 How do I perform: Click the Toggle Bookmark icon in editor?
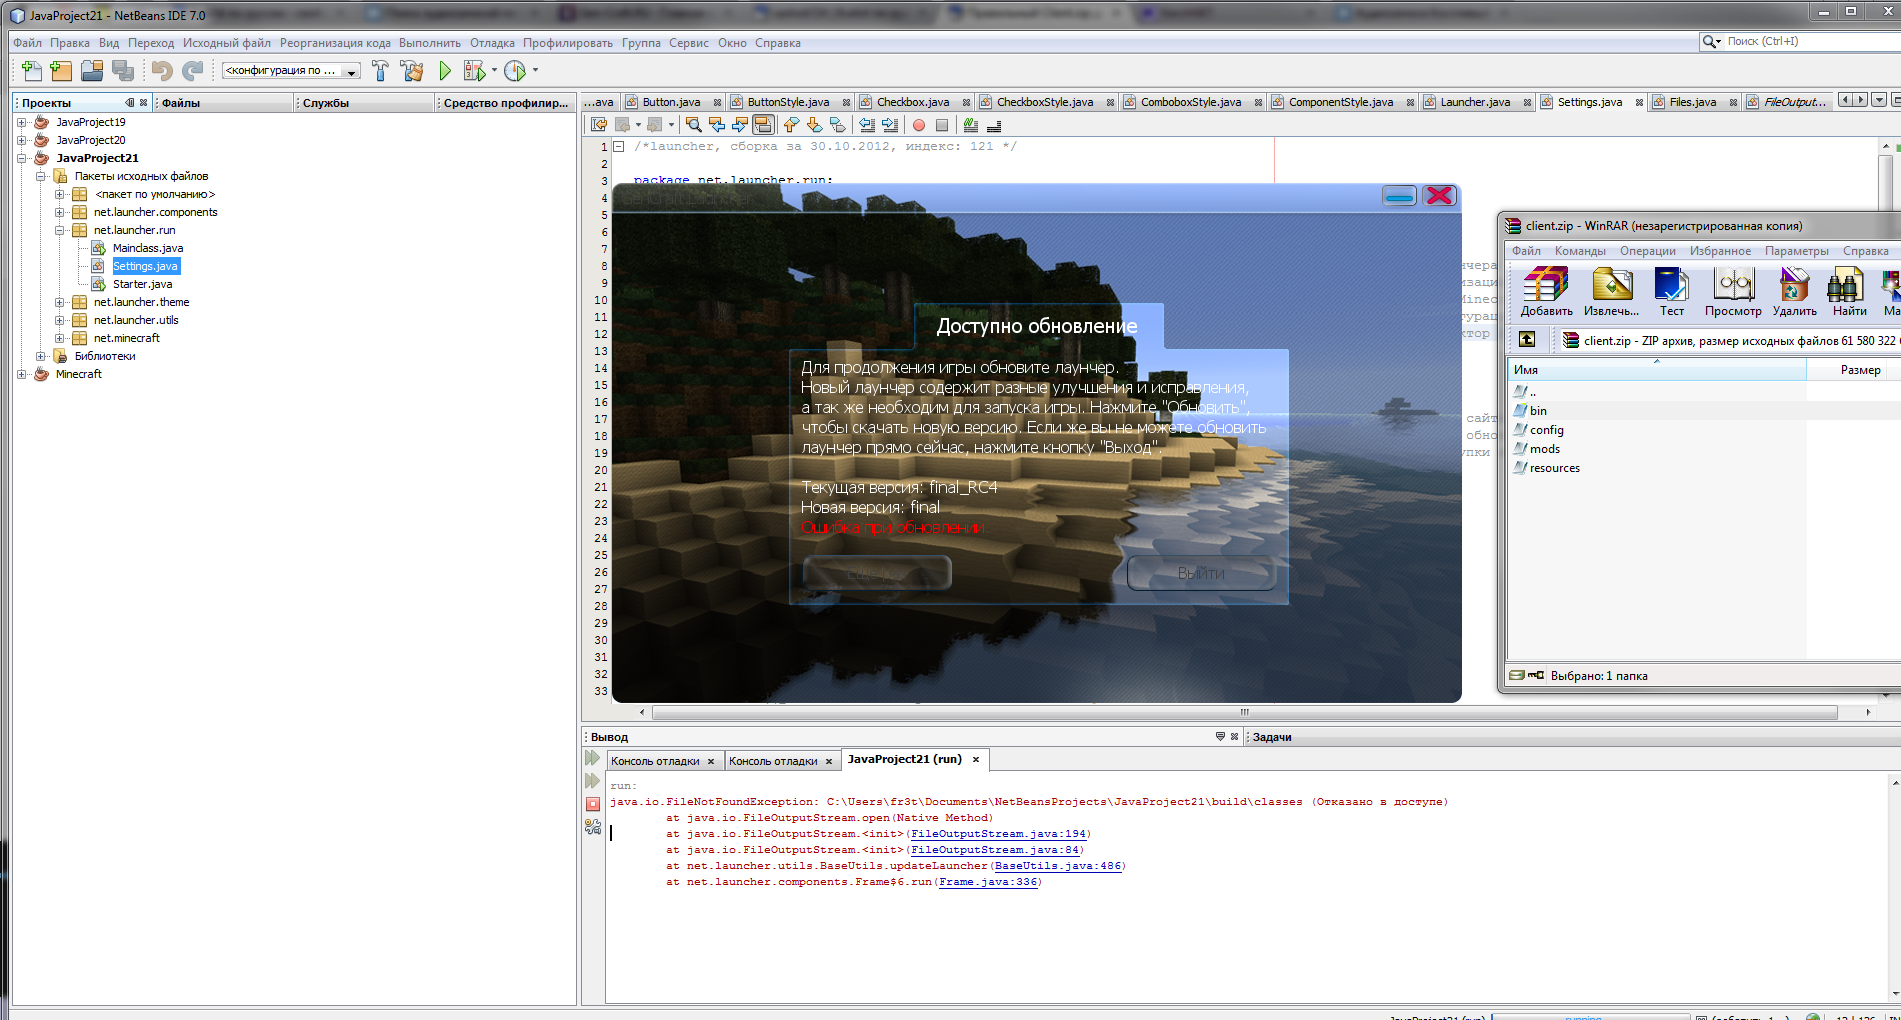[x=837, y=125]
